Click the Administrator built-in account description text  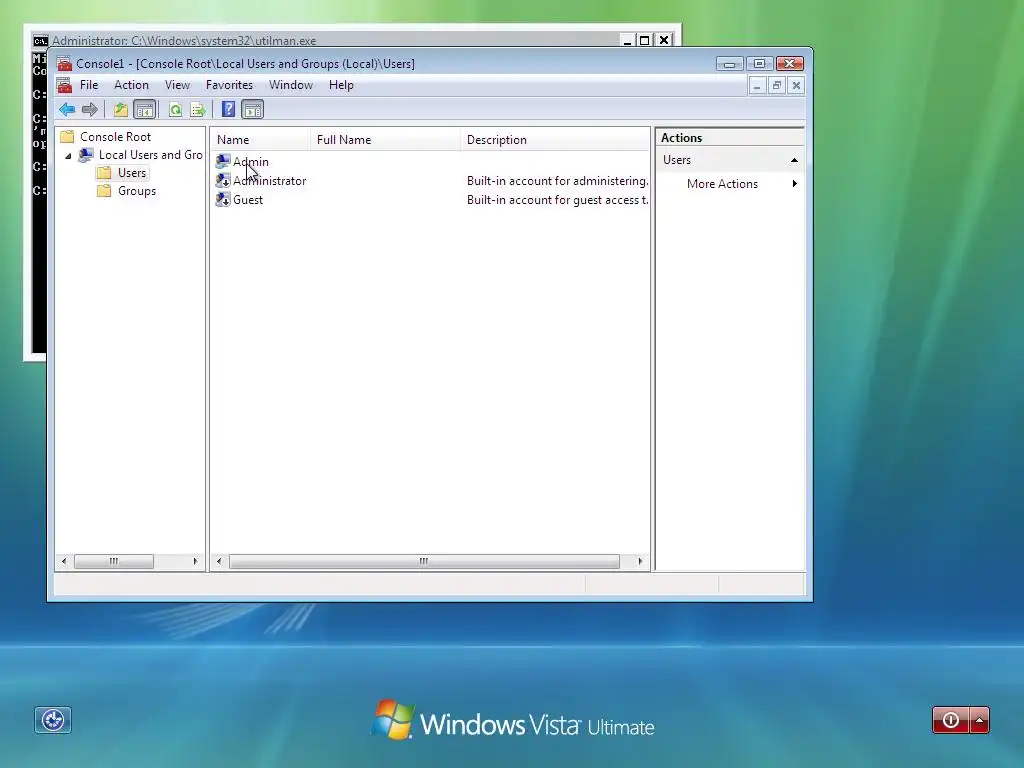558,181
